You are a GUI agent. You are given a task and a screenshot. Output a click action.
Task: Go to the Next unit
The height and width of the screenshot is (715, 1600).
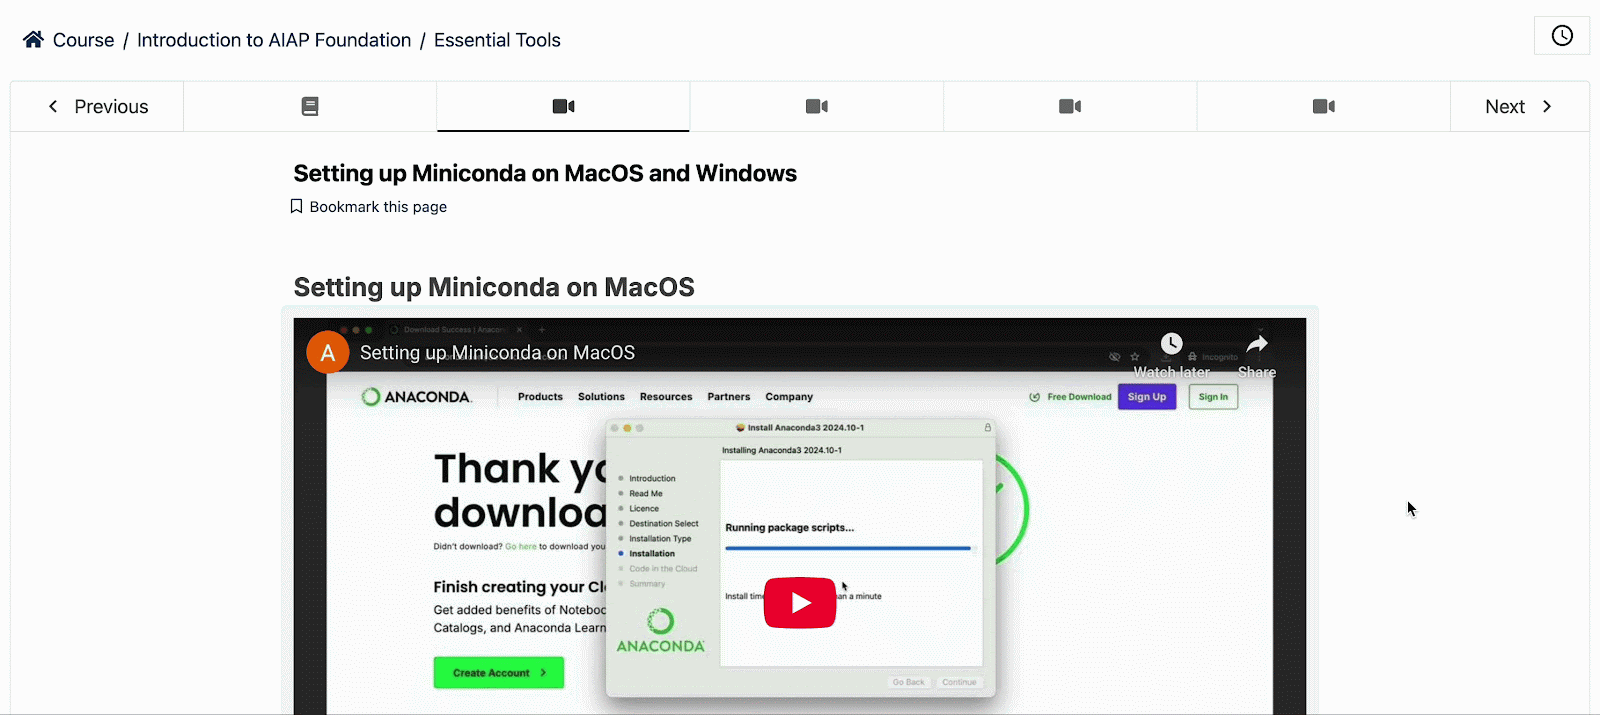(1519, 106)
